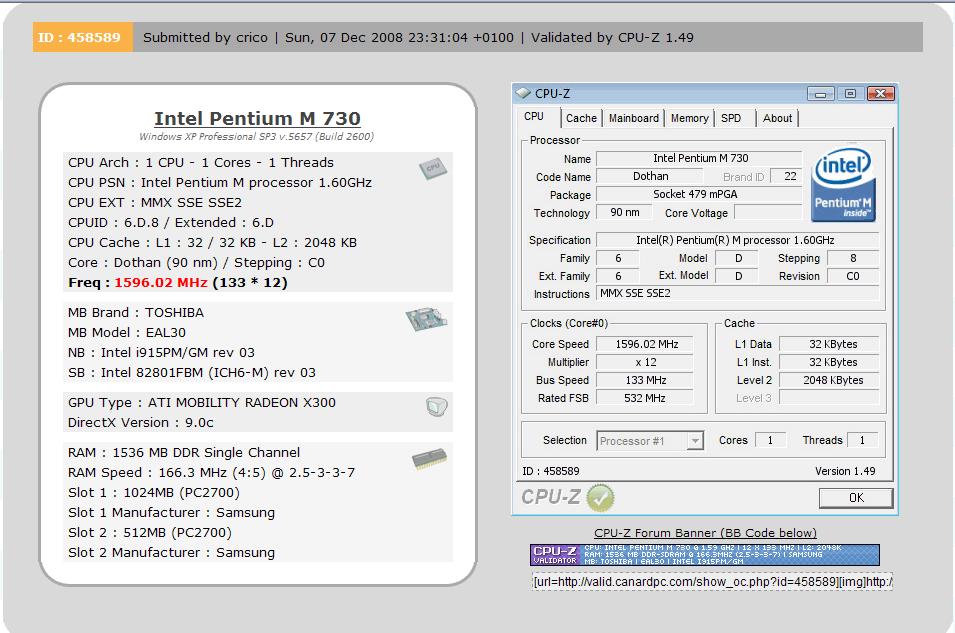Minimize the CPU-Z window
Viewport: 955px width, 633px height.
coord(820,94)
